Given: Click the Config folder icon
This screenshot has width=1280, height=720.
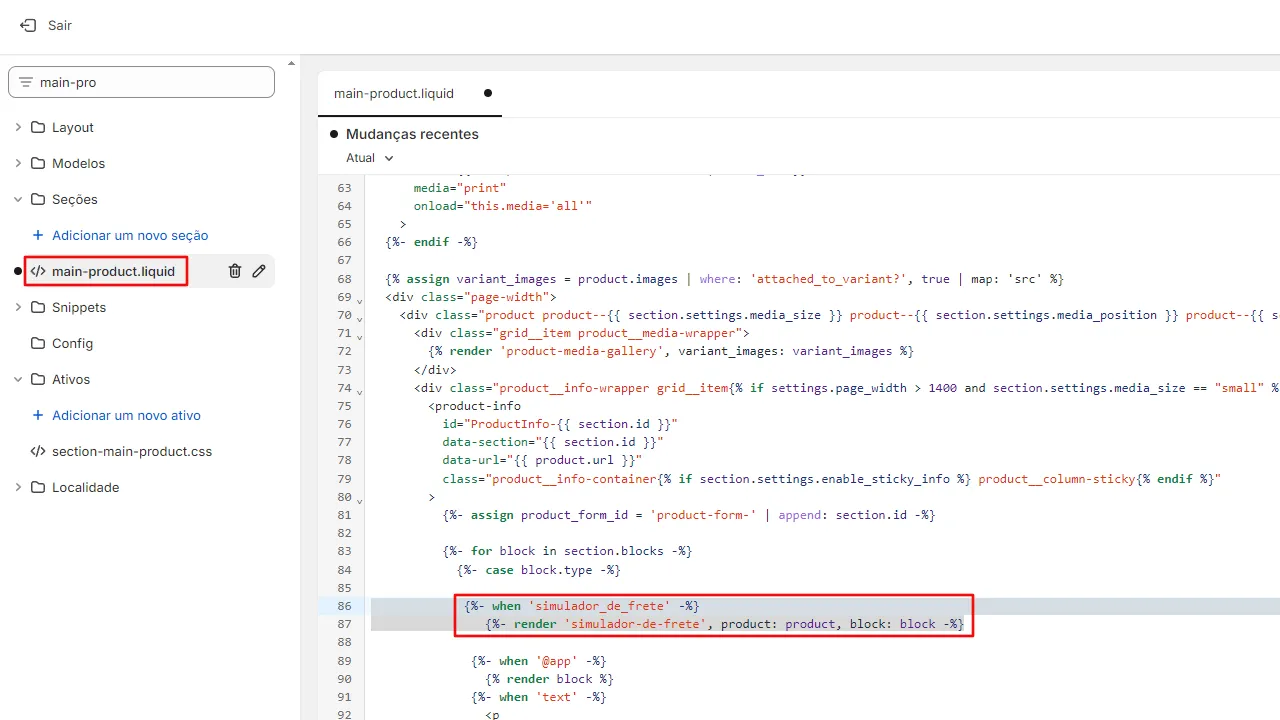Looking at the screenshot, I should click(38, 343).
